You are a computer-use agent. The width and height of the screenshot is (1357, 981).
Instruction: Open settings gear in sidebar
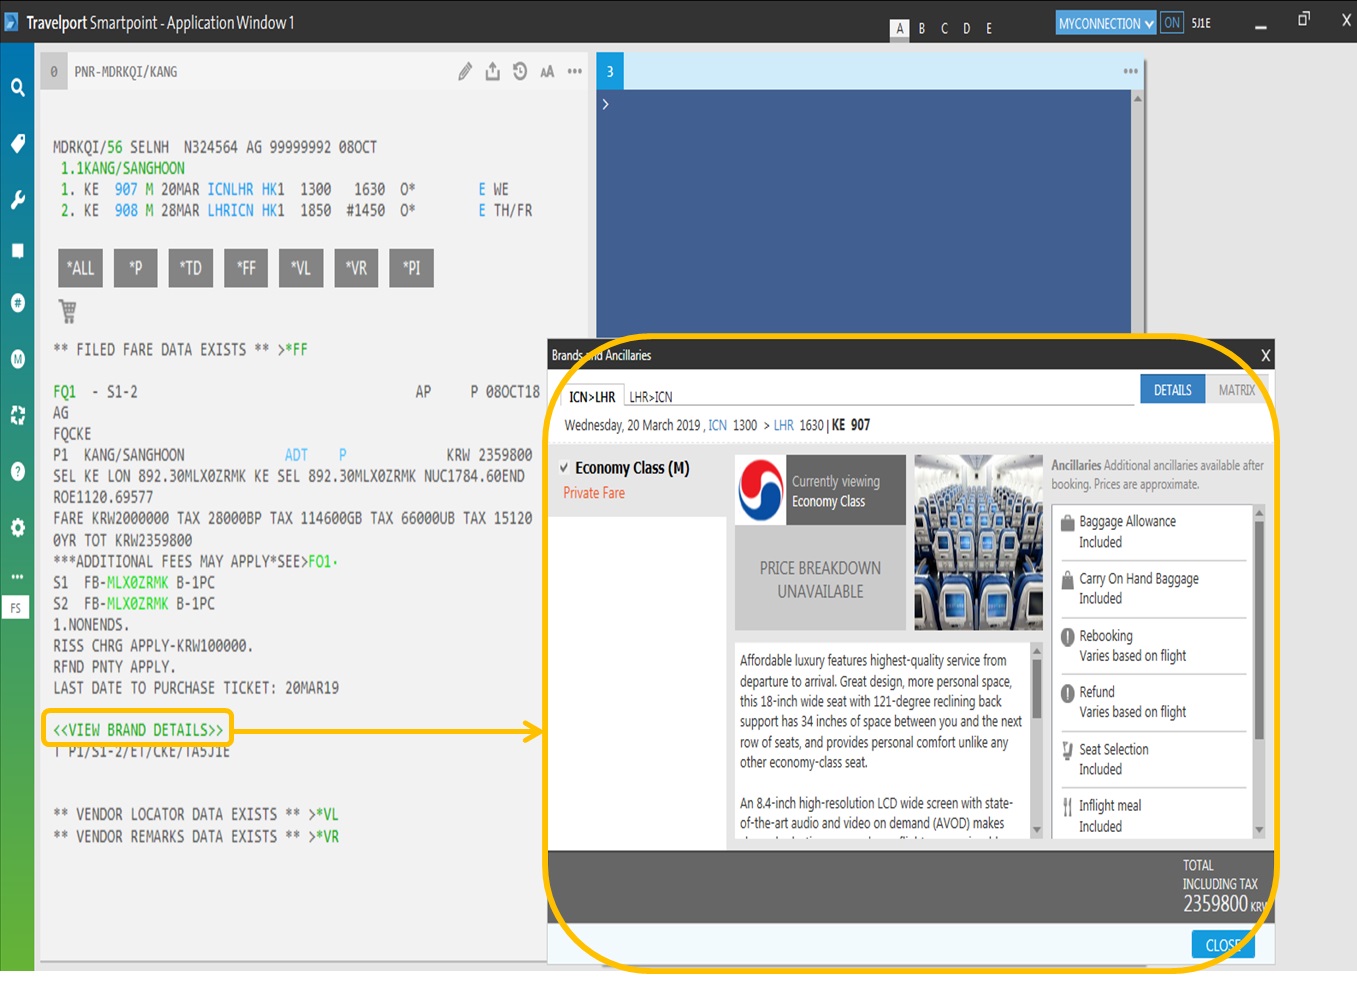(17, 527)
